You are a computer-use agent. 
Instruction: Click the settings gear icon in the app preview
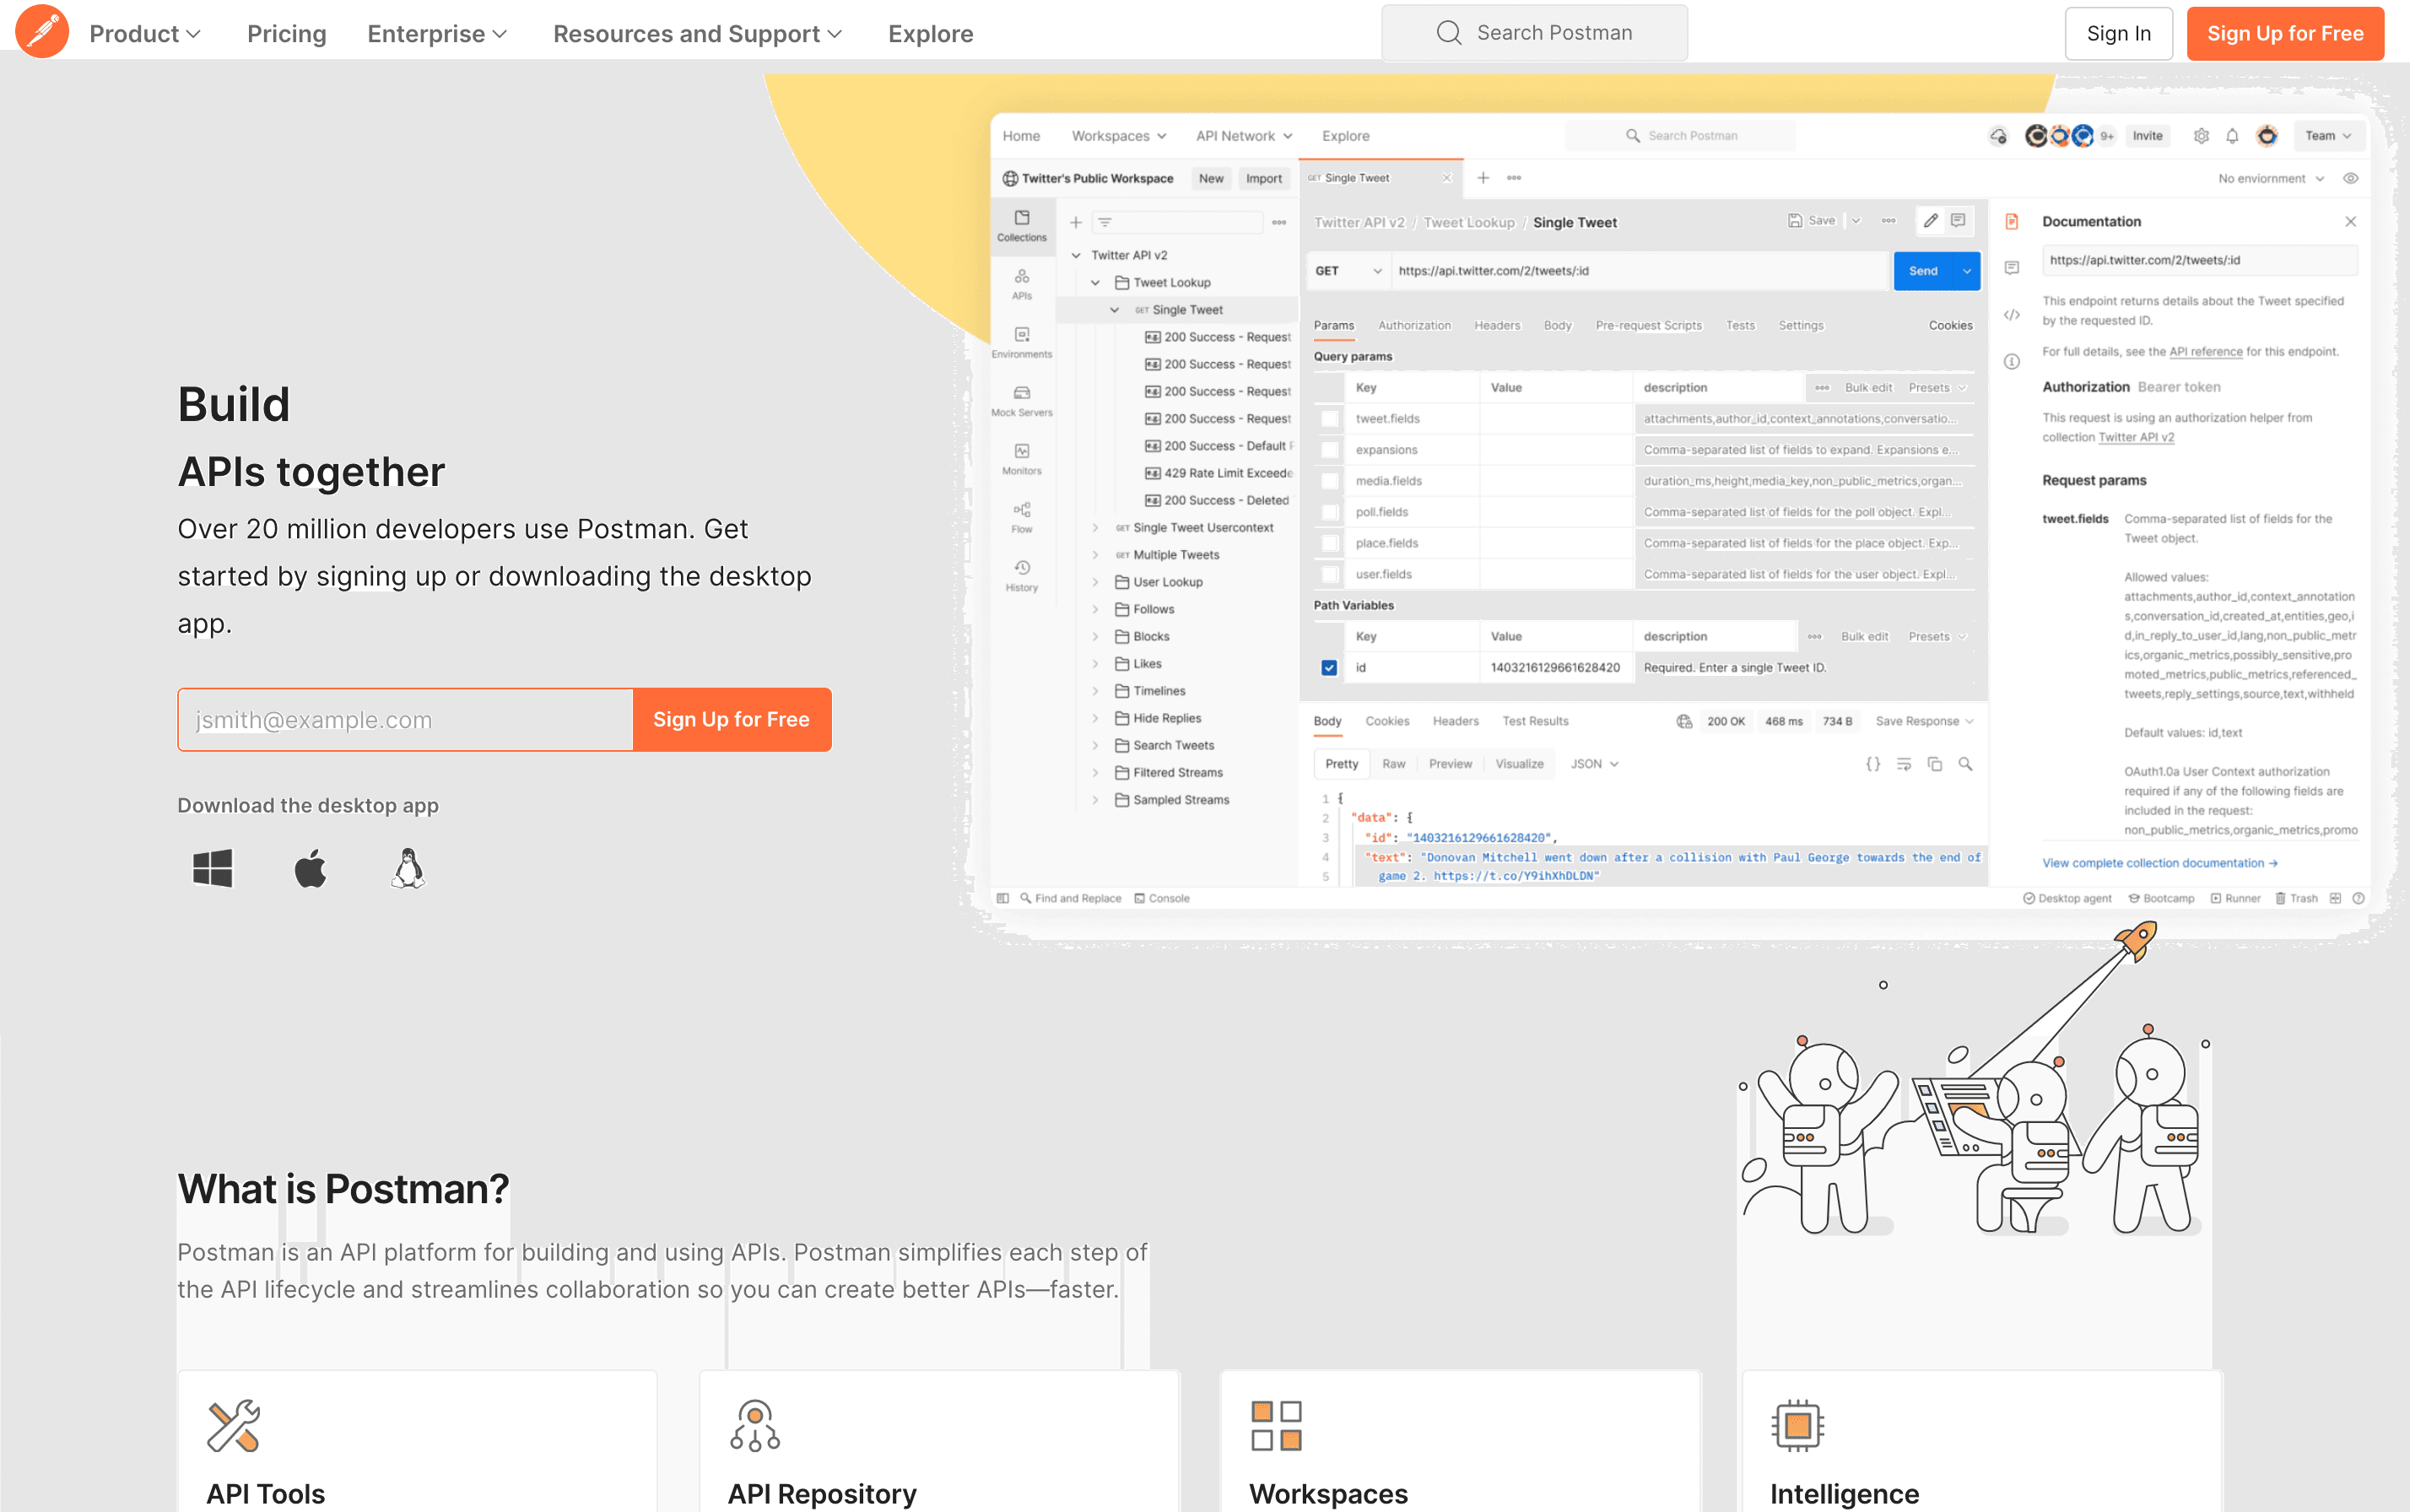2201,136
